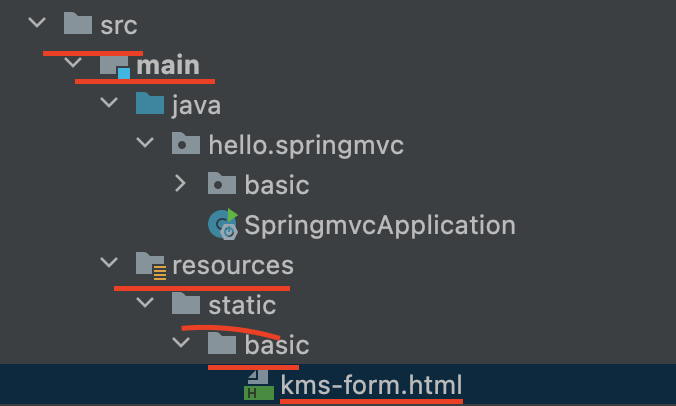Image resolution: width=676 pixels, height=406 pixels.
Task: Select the hello.springmvc package label
Action: [306, 146]
